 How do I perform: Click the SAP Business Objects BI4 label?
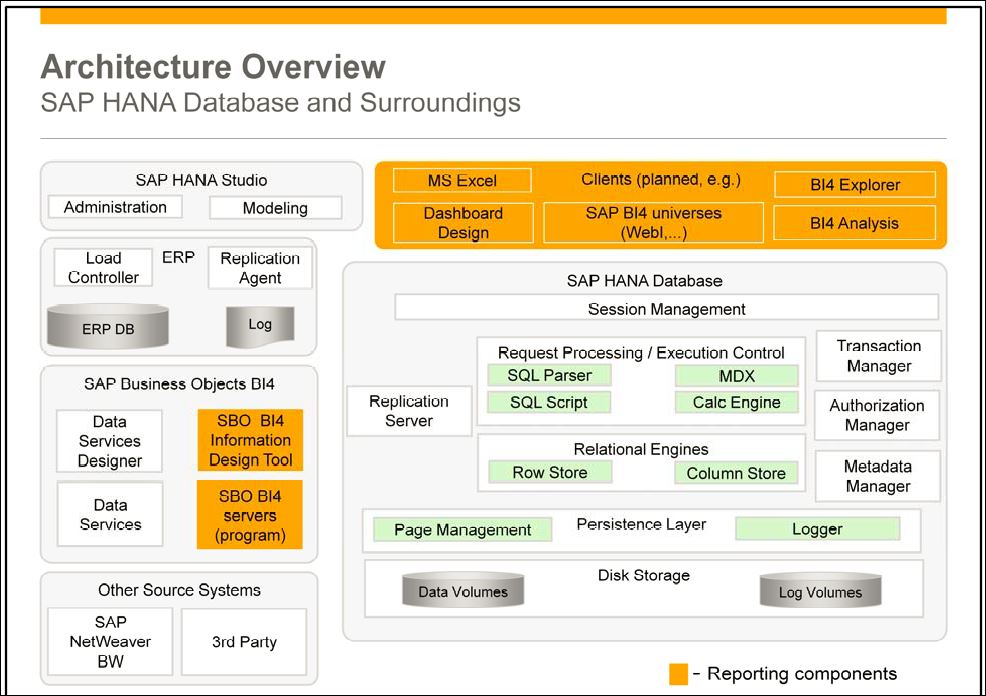179,384
